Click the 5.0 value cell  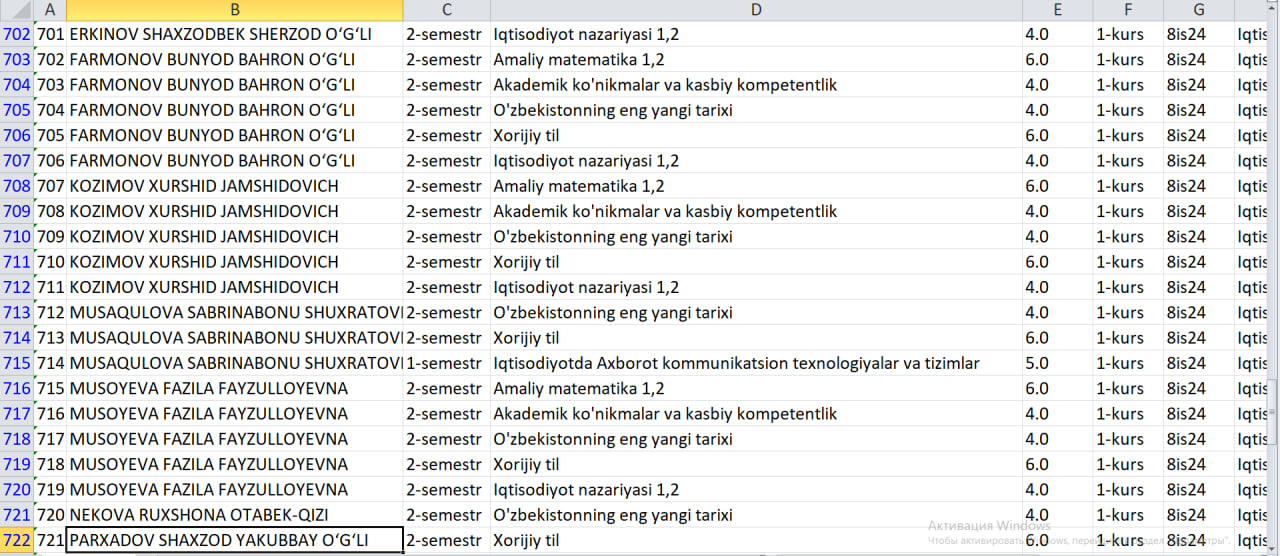[1057, 363]
